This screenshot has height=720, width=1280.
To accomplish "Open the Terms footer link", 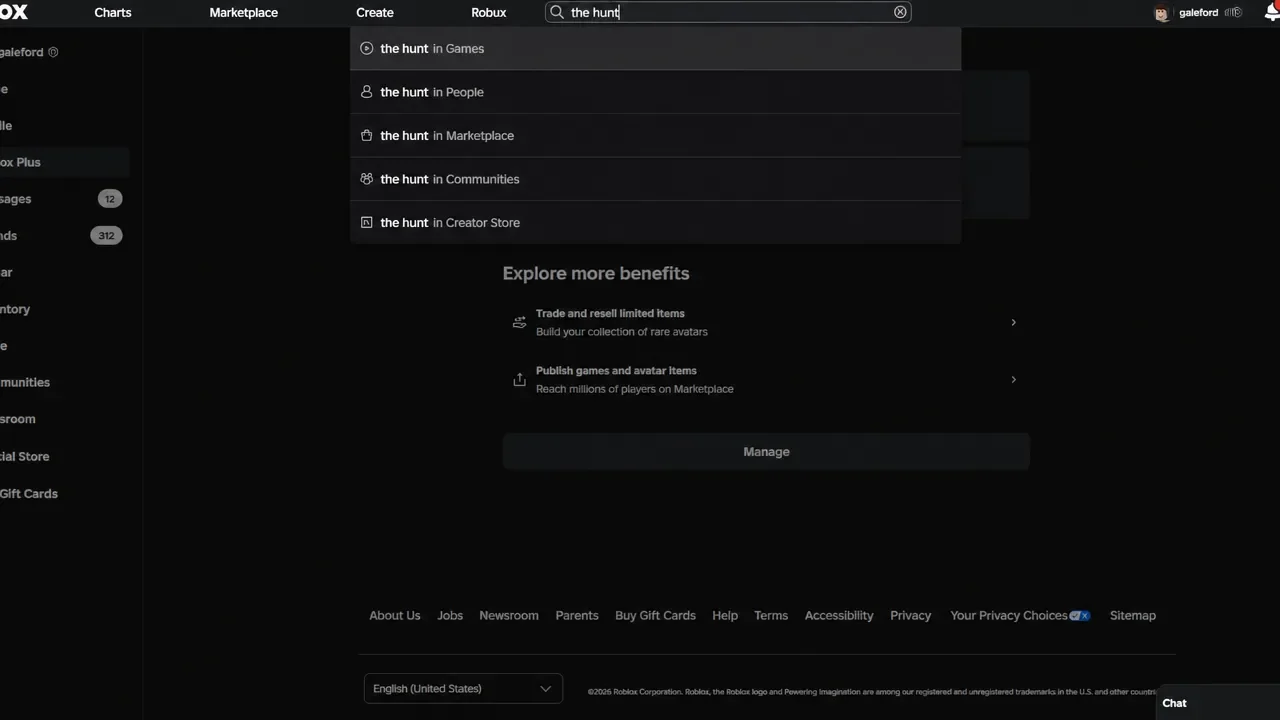I will [771, 615].
